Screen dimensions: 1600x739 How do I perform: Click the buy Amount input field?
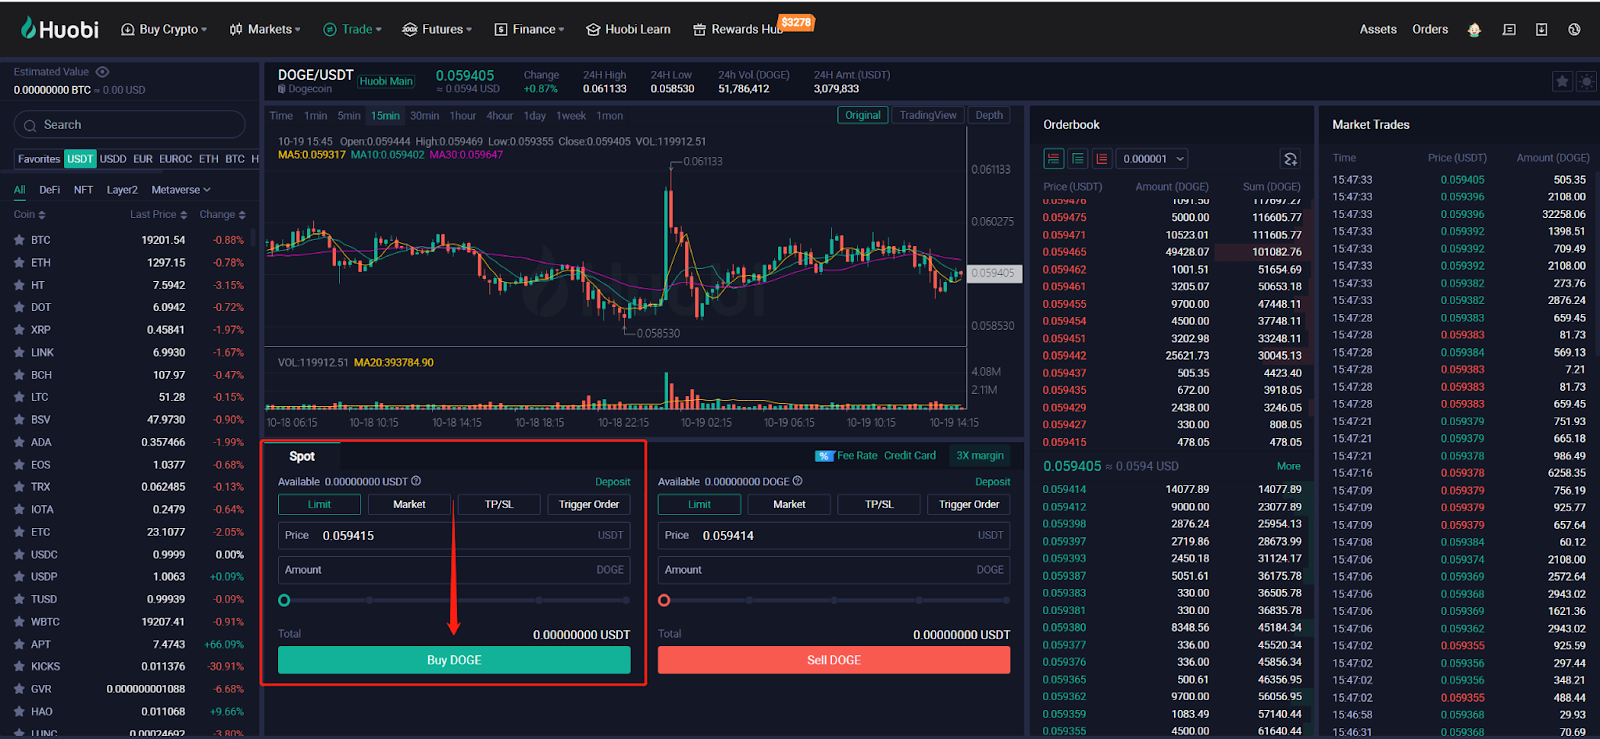(454, 570)
